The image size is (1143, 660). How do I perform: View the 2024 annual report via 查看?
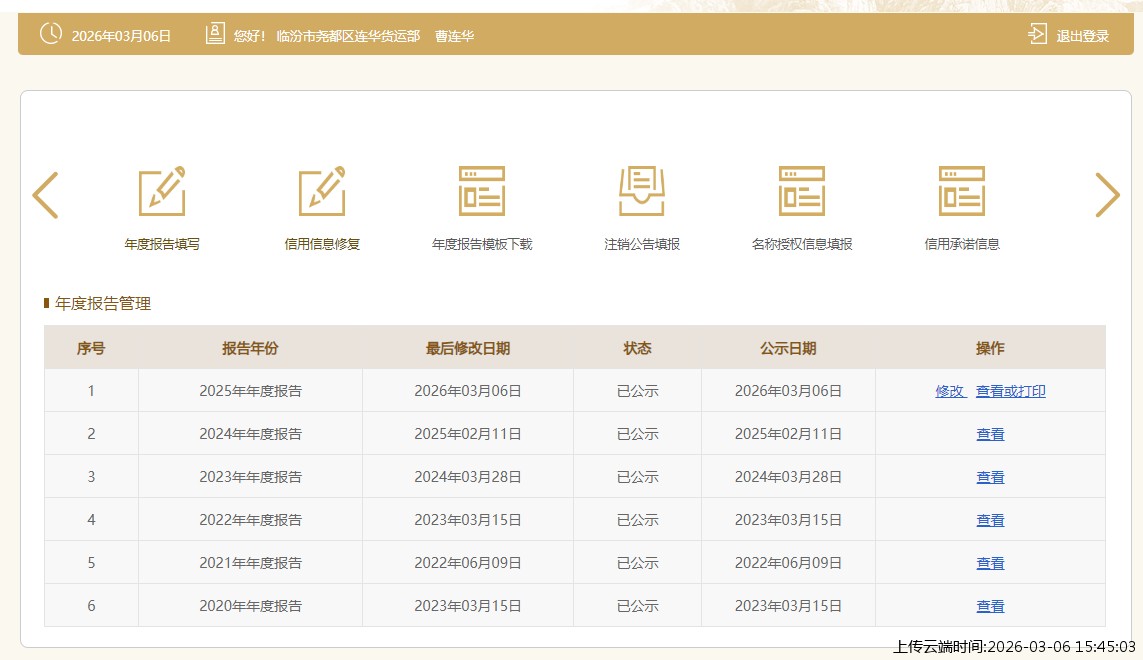click(990, 434)
